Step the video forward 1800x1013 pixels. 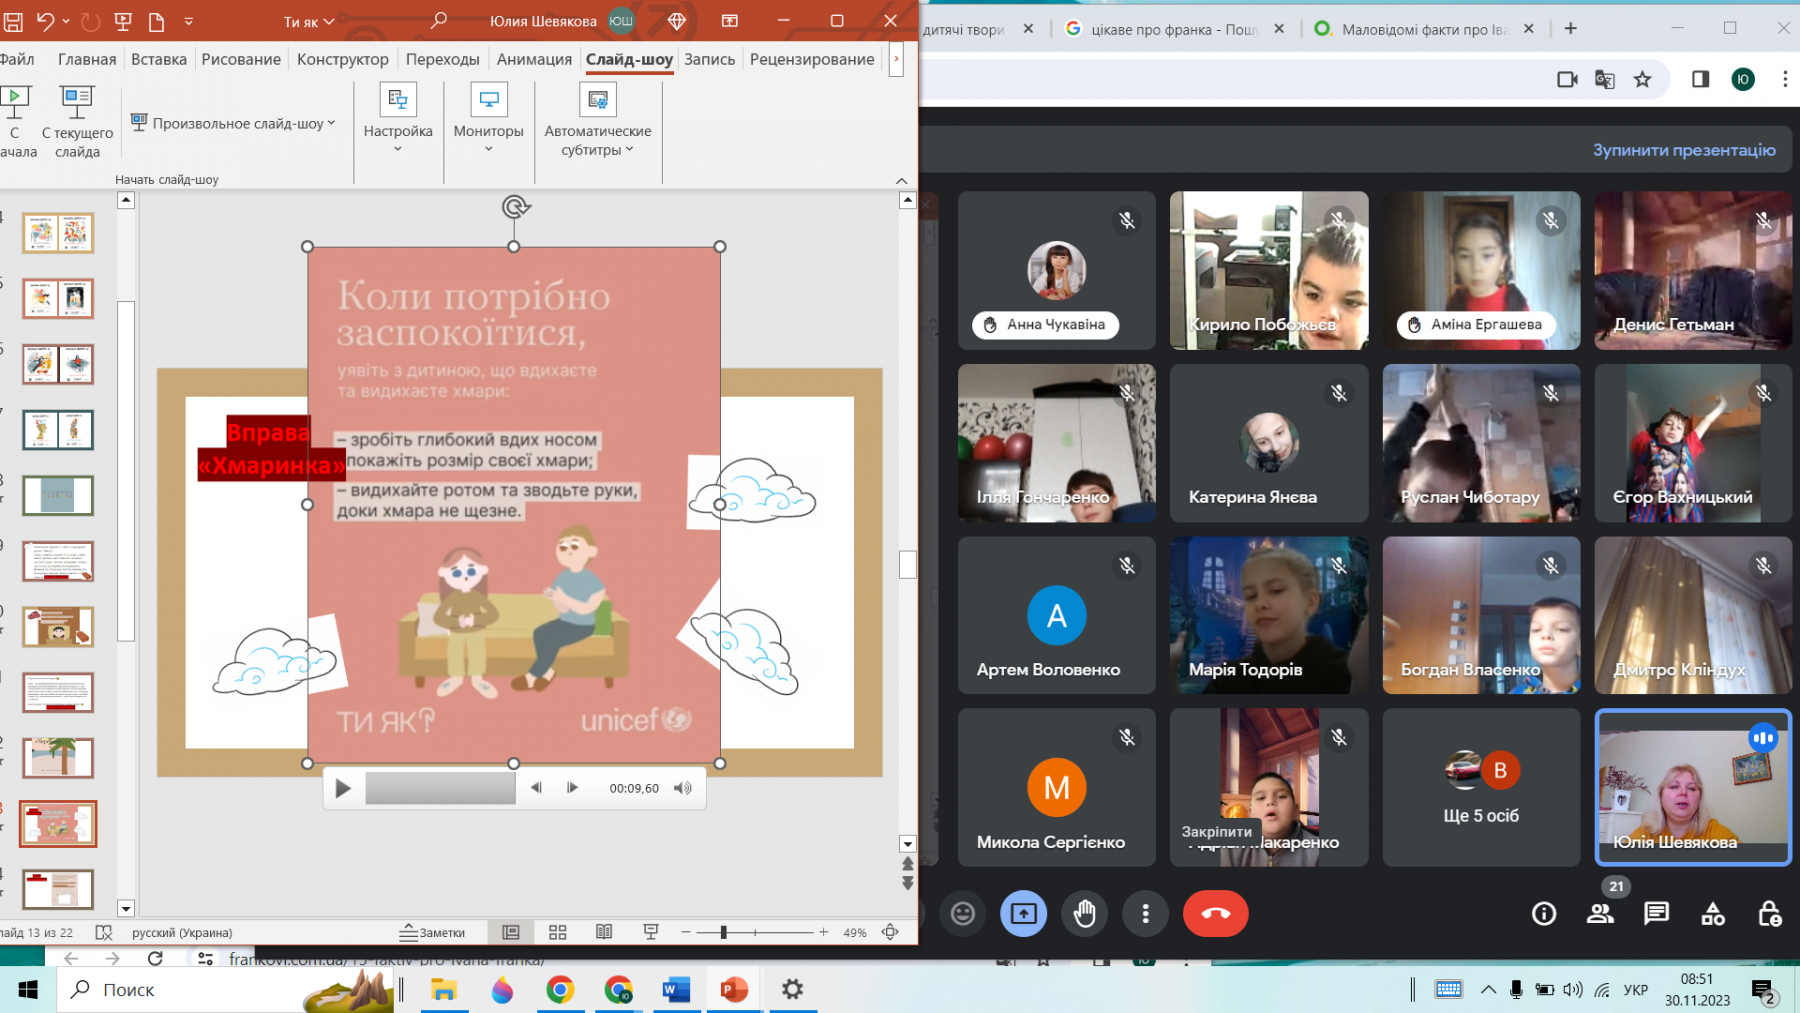(x=572, y=788)
